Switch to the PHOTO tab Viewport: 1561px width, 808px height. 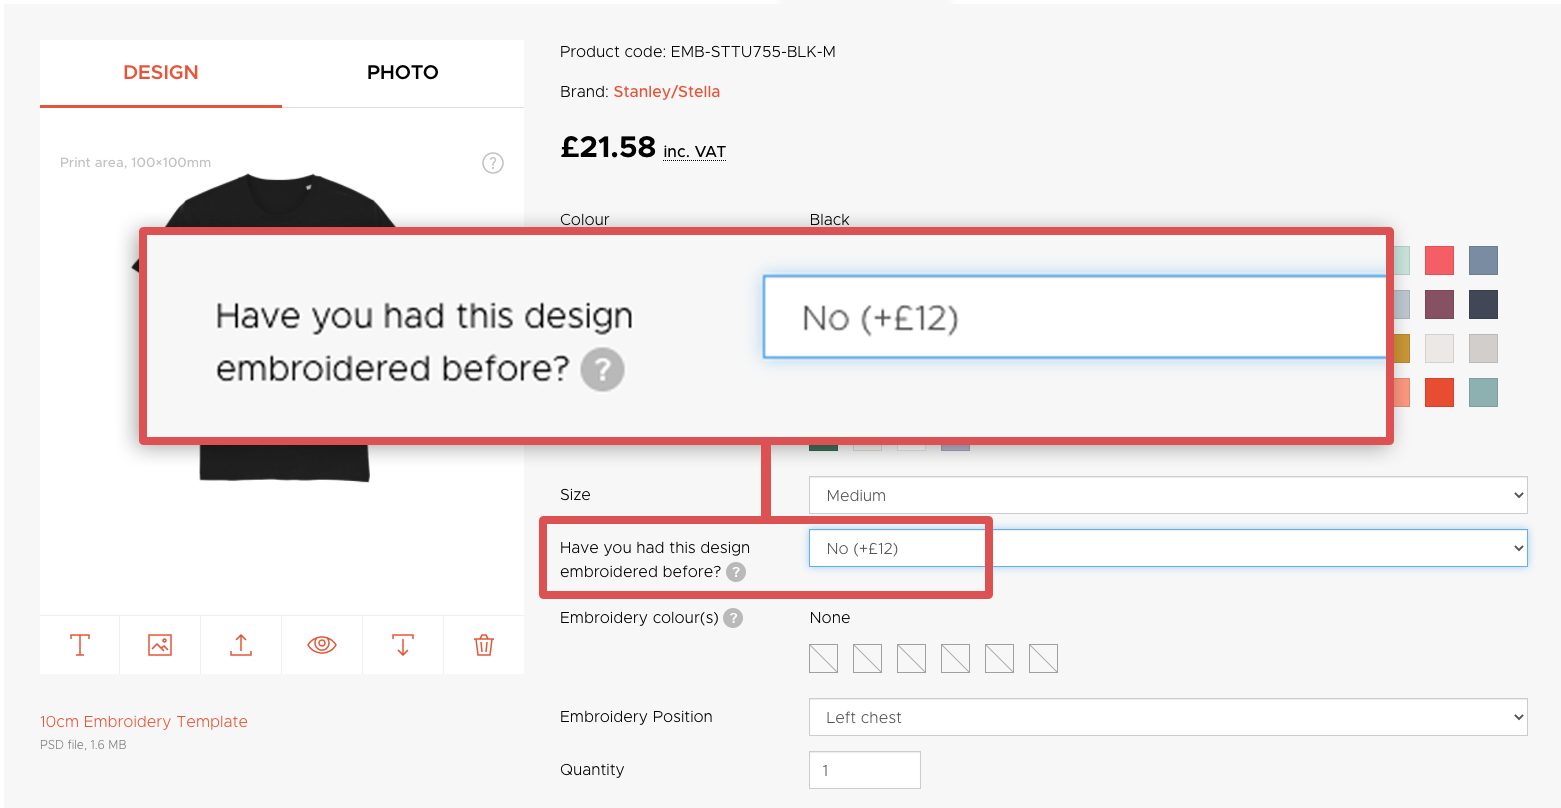coord(403,72)
